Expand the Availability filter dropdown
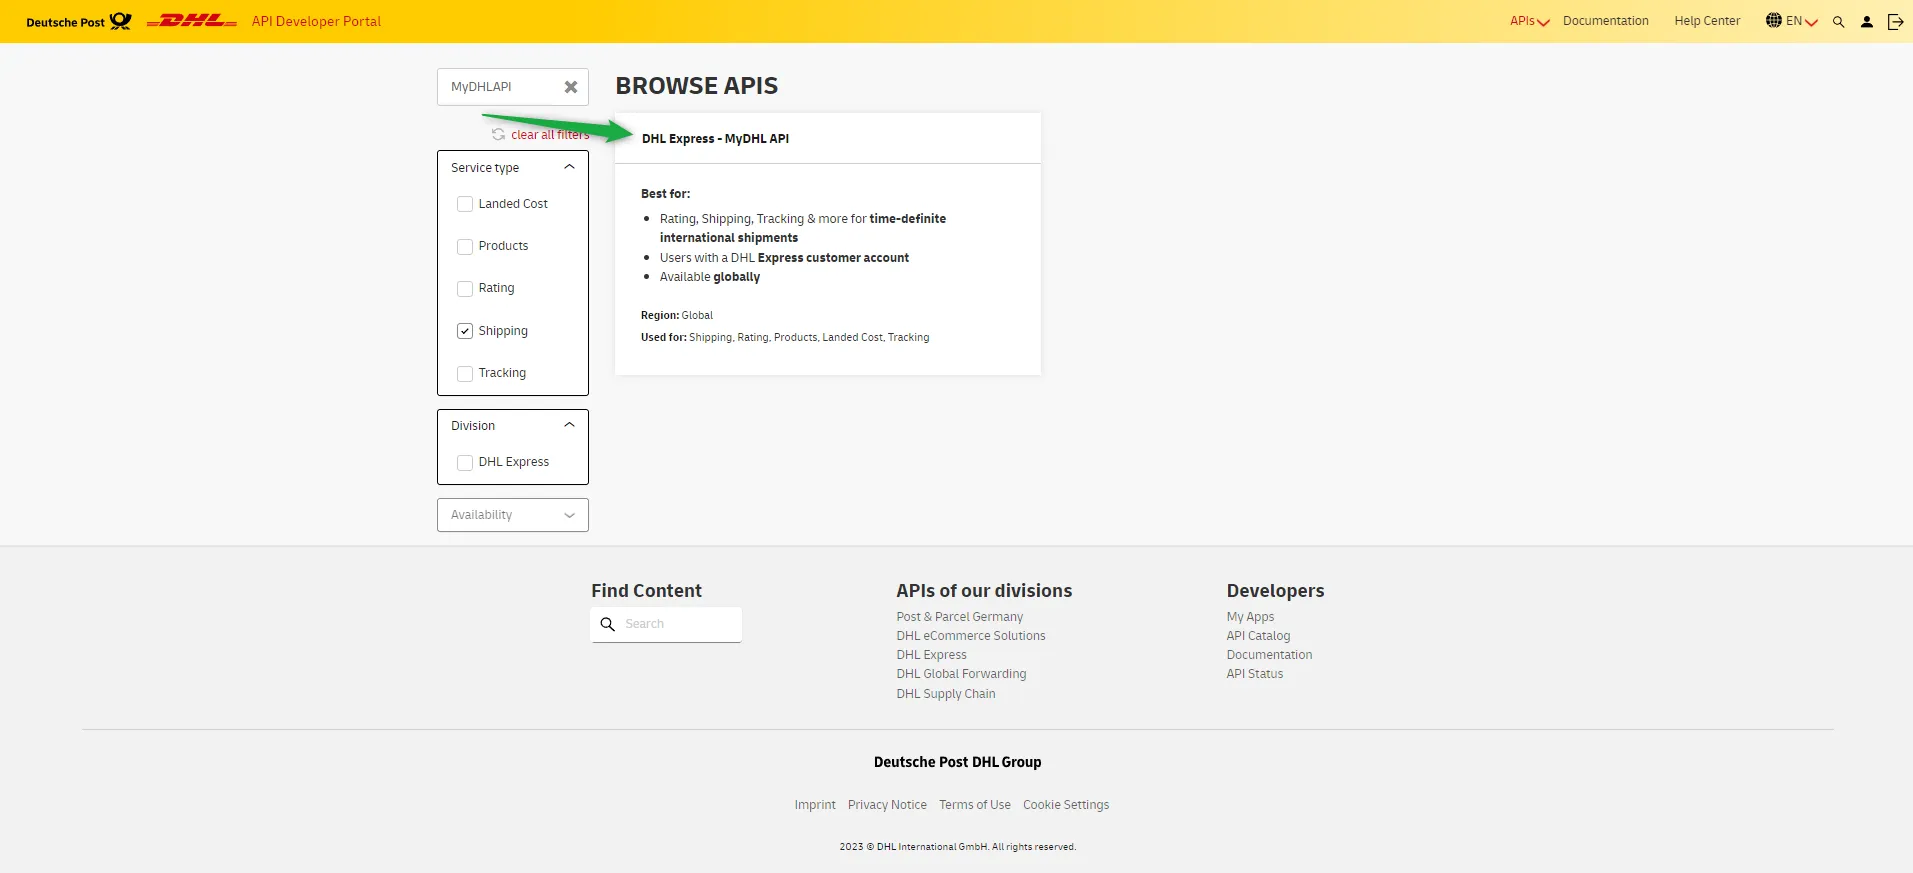 [x=512, y=515]
